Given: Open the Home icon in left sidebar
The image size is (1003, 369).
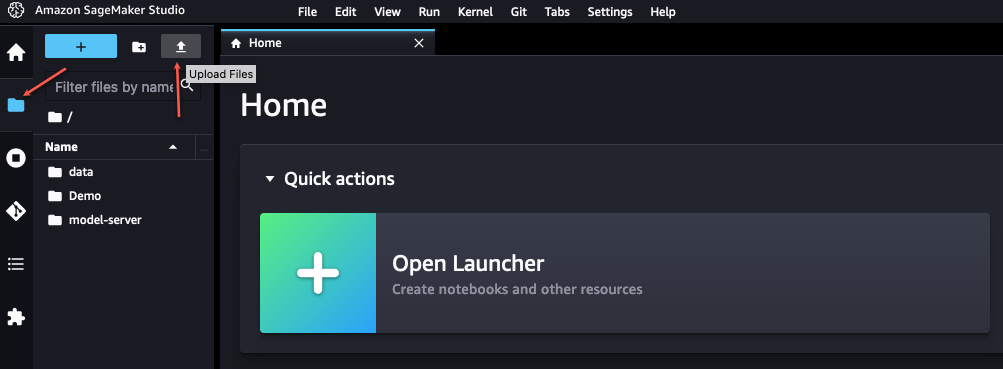Looking at the screenshot, I should 16,52.
